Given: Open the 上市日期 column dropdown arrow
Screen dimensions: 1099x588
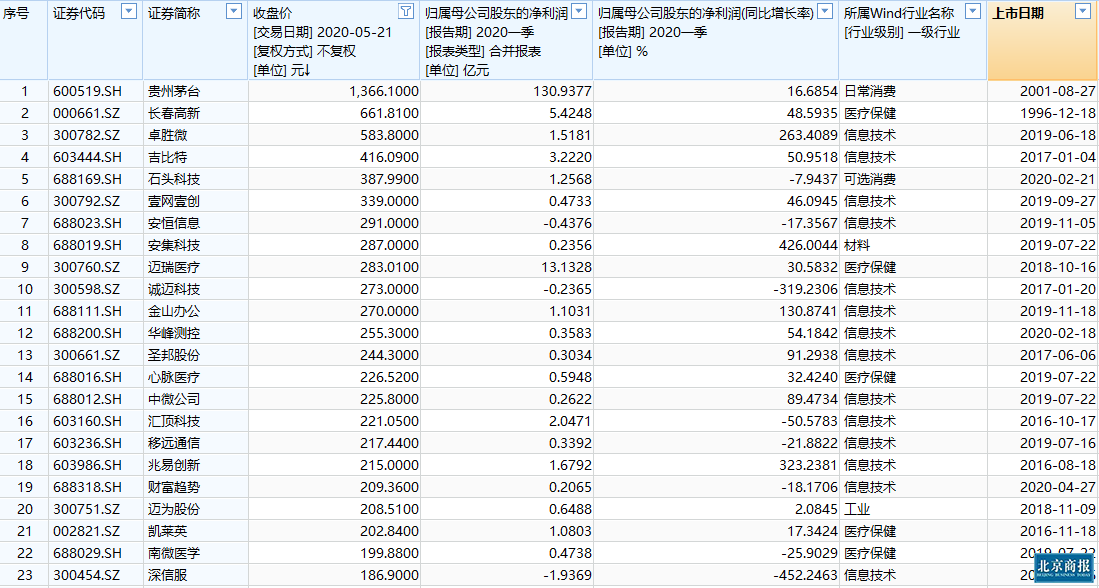Looking at the screenshot, I should pos(1081,11).
